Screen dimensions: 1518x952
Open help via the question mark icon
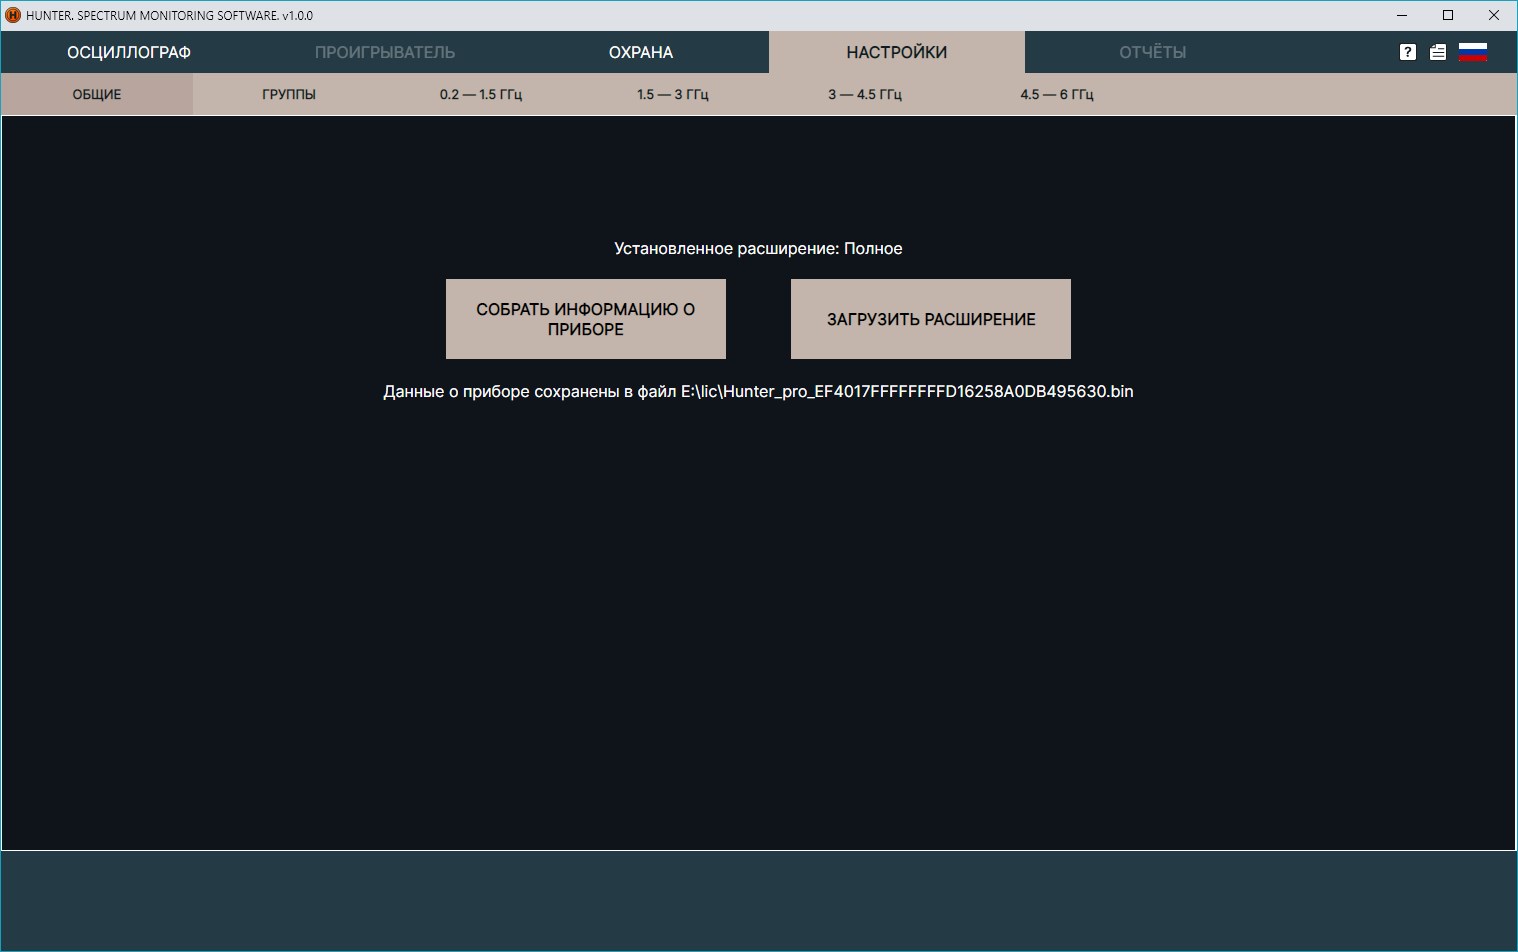click(1407, 52)
